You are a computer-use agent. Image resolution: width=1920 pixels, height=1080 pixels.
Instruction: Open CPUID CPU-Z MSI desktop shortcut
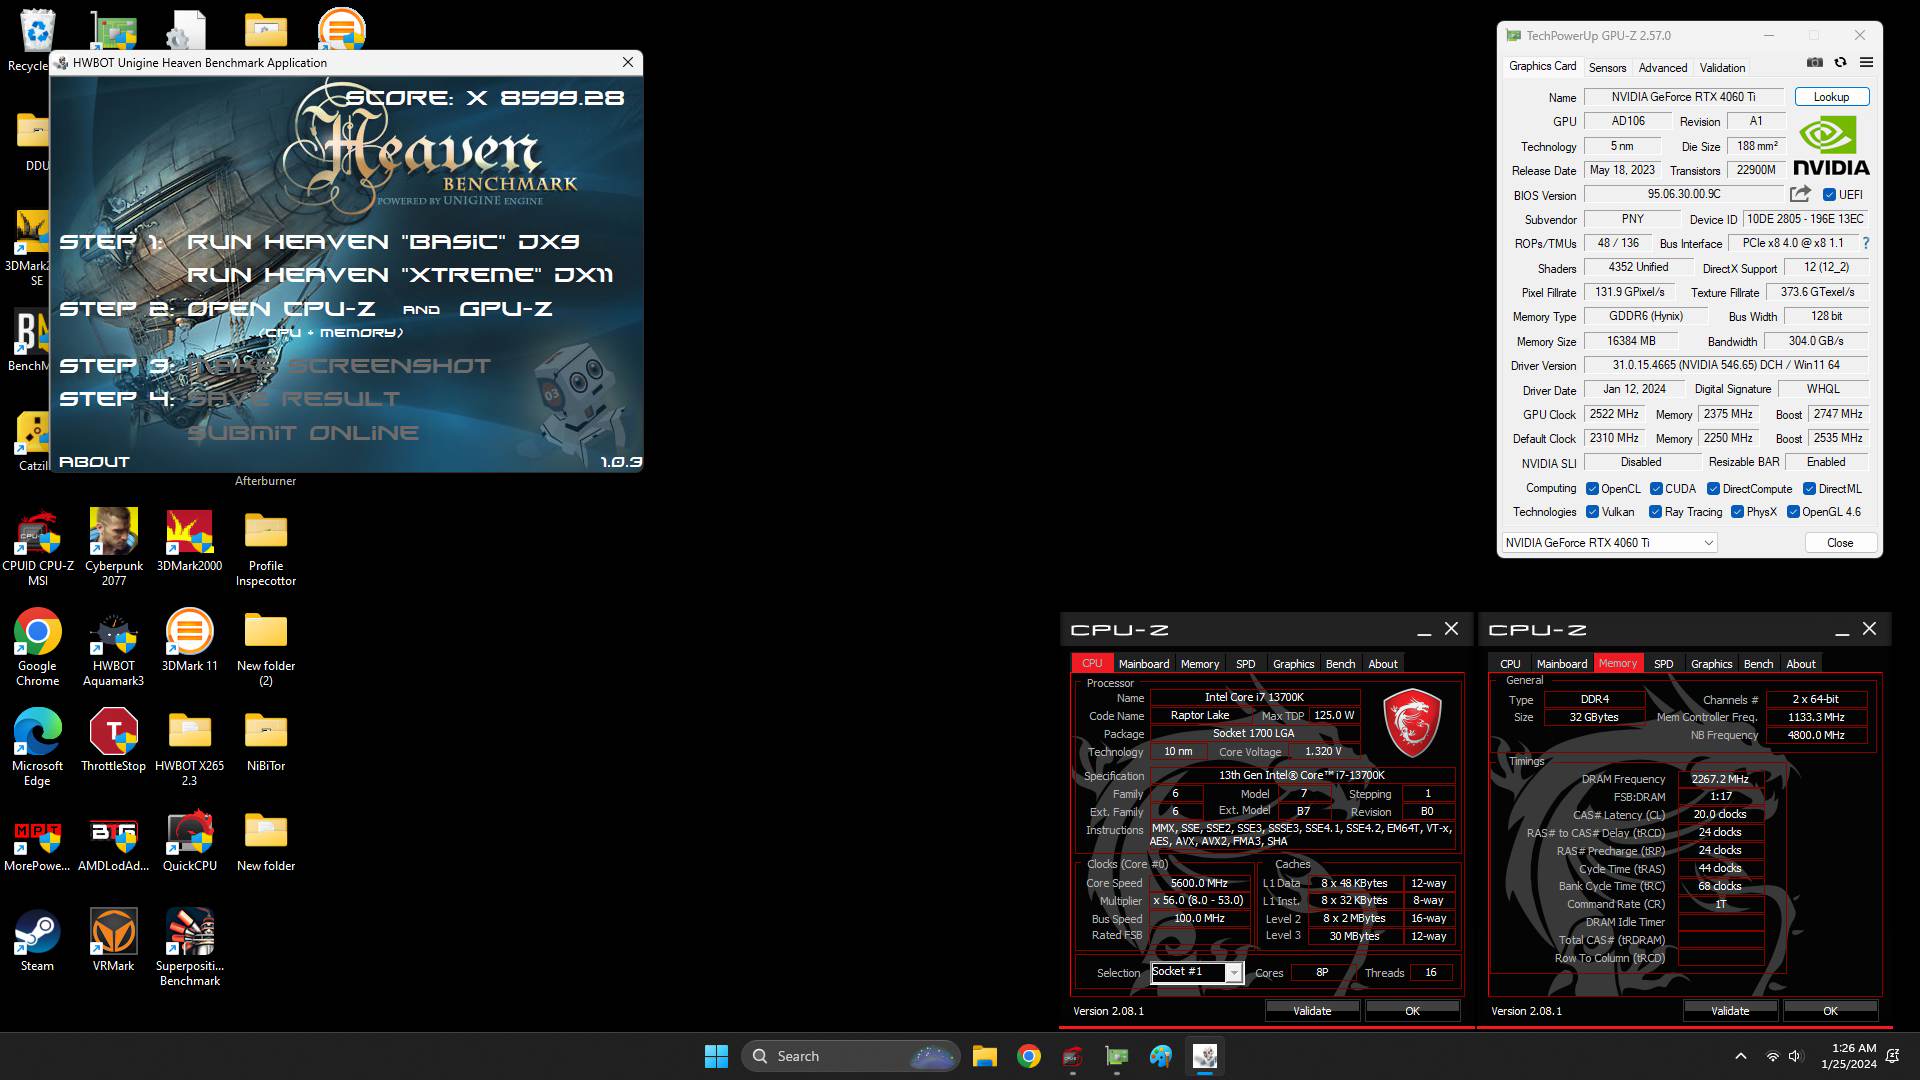tap(38, 546)
